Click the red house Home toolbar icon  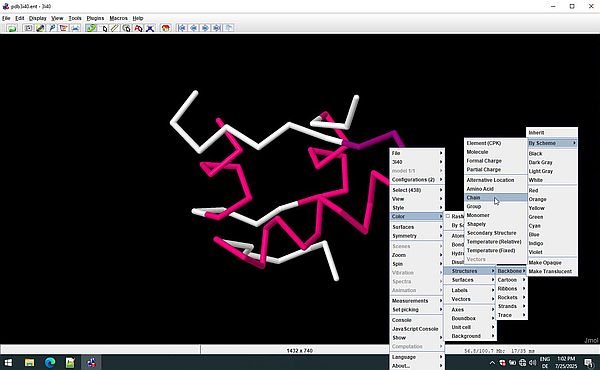[x=165, y=28]
